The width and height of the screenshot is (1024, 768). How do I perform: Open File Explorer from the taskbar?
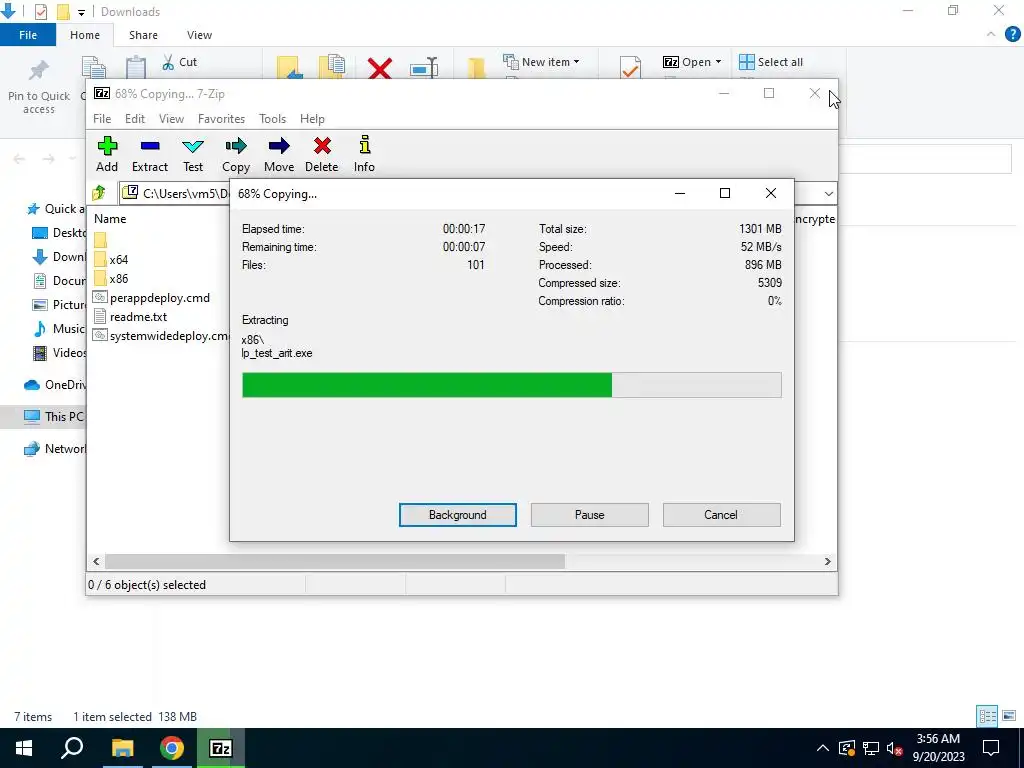(122, 748)
